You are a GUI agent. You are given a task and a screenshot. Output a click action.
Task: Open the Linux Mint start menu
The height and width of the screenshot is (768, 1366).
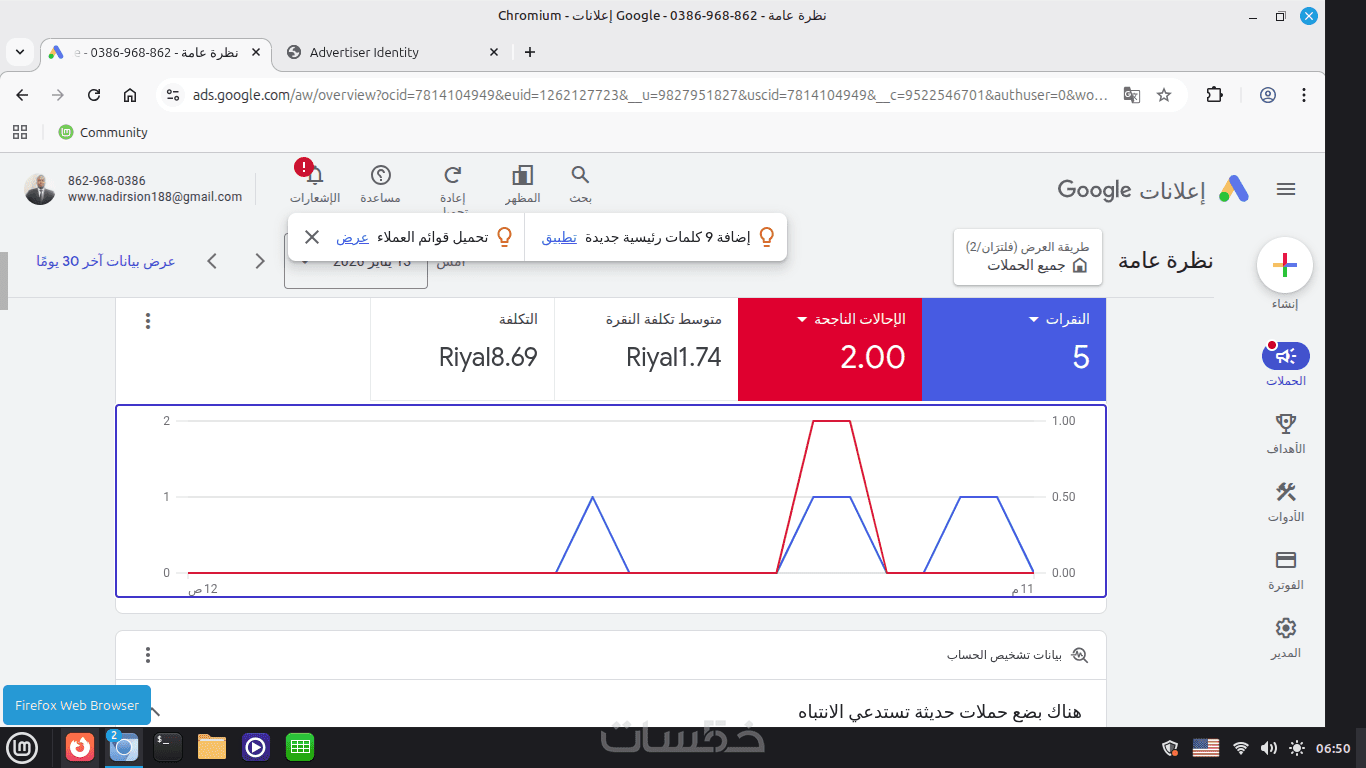pyautogui.click(x=22, y=747)
